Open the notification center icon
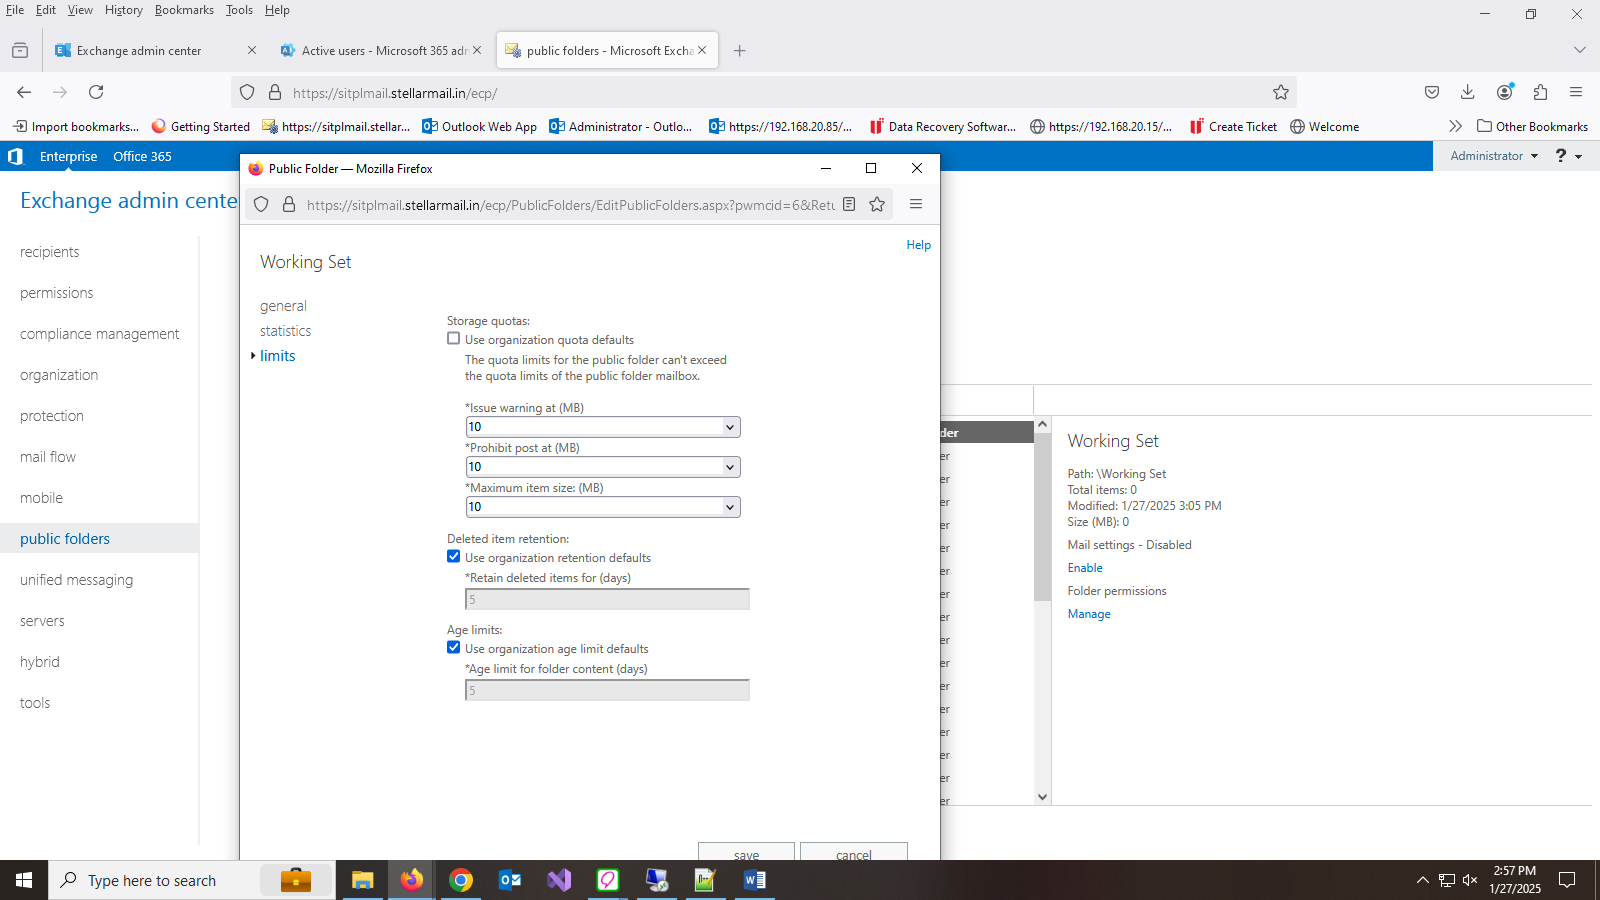Screen dimensions: 1600x900 tap(1568, 880)
